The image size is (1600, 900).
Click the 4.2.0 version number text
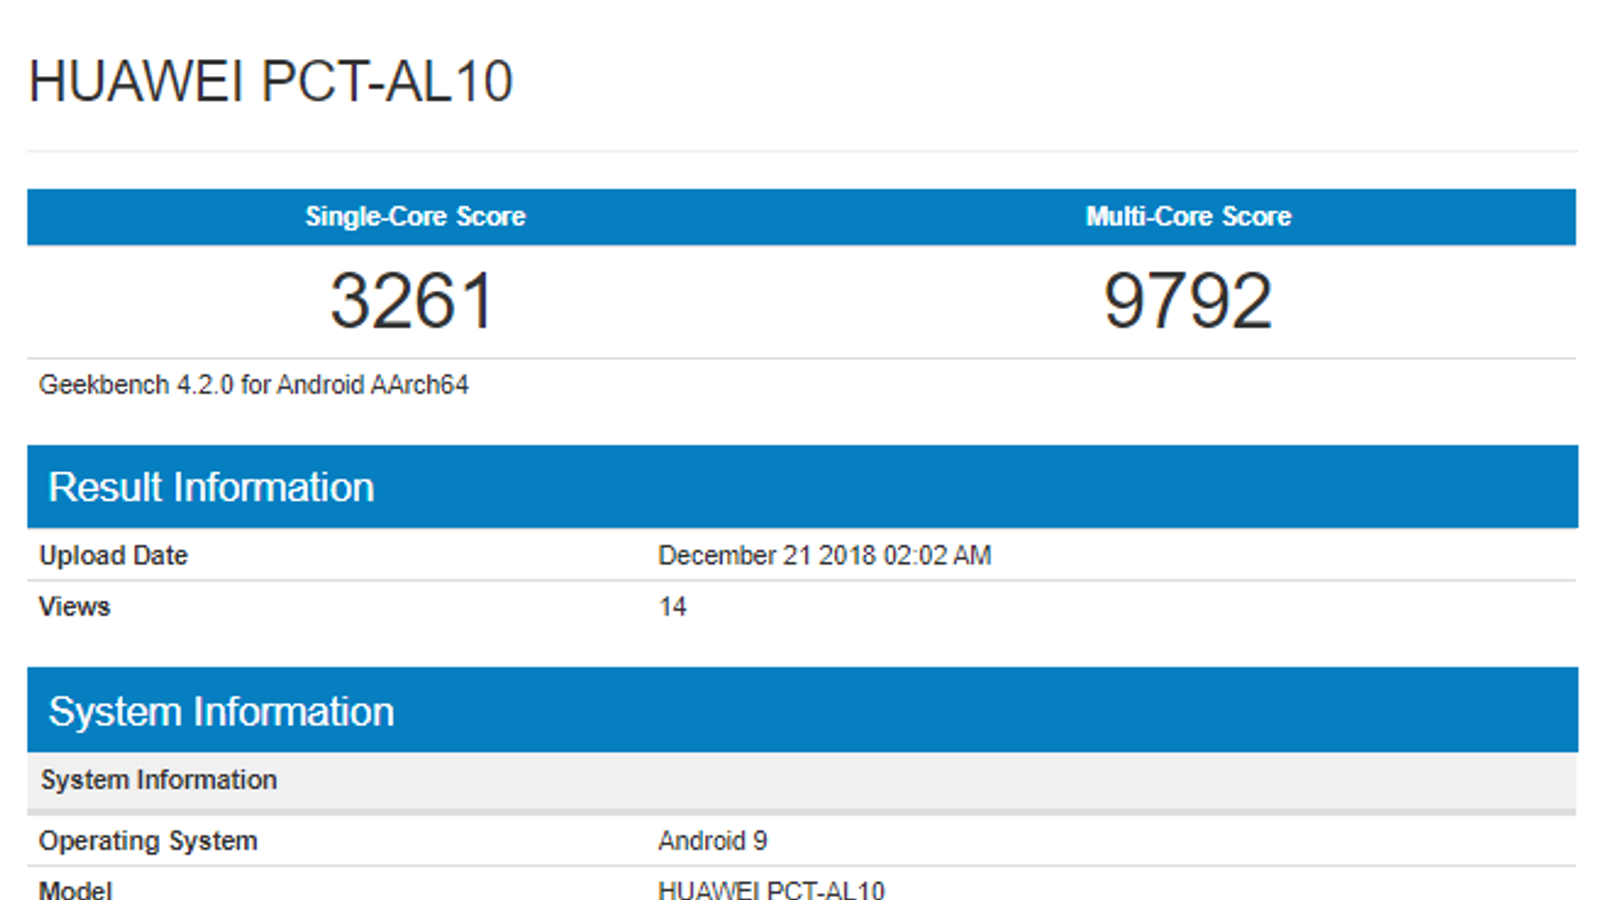205,385
